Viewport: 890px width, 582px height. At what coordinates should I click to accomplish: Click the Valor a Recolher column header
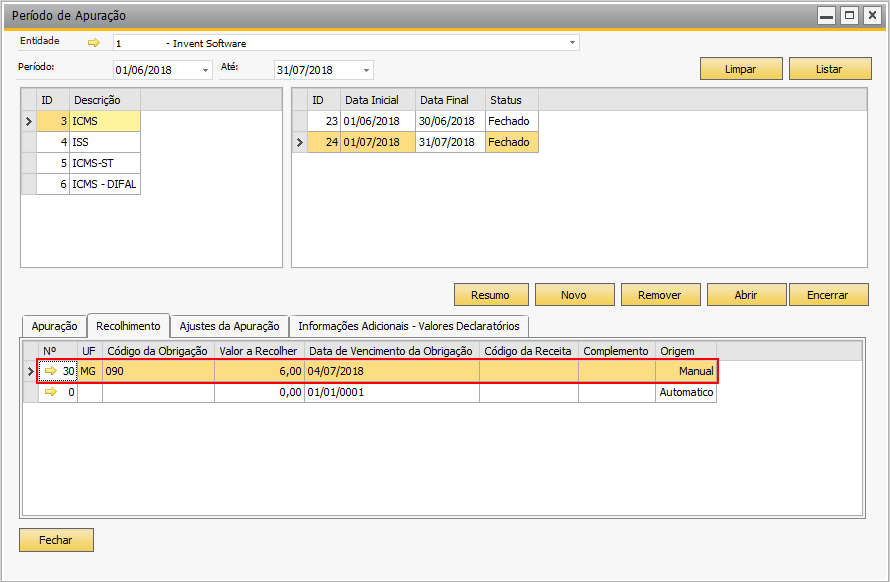259,351
